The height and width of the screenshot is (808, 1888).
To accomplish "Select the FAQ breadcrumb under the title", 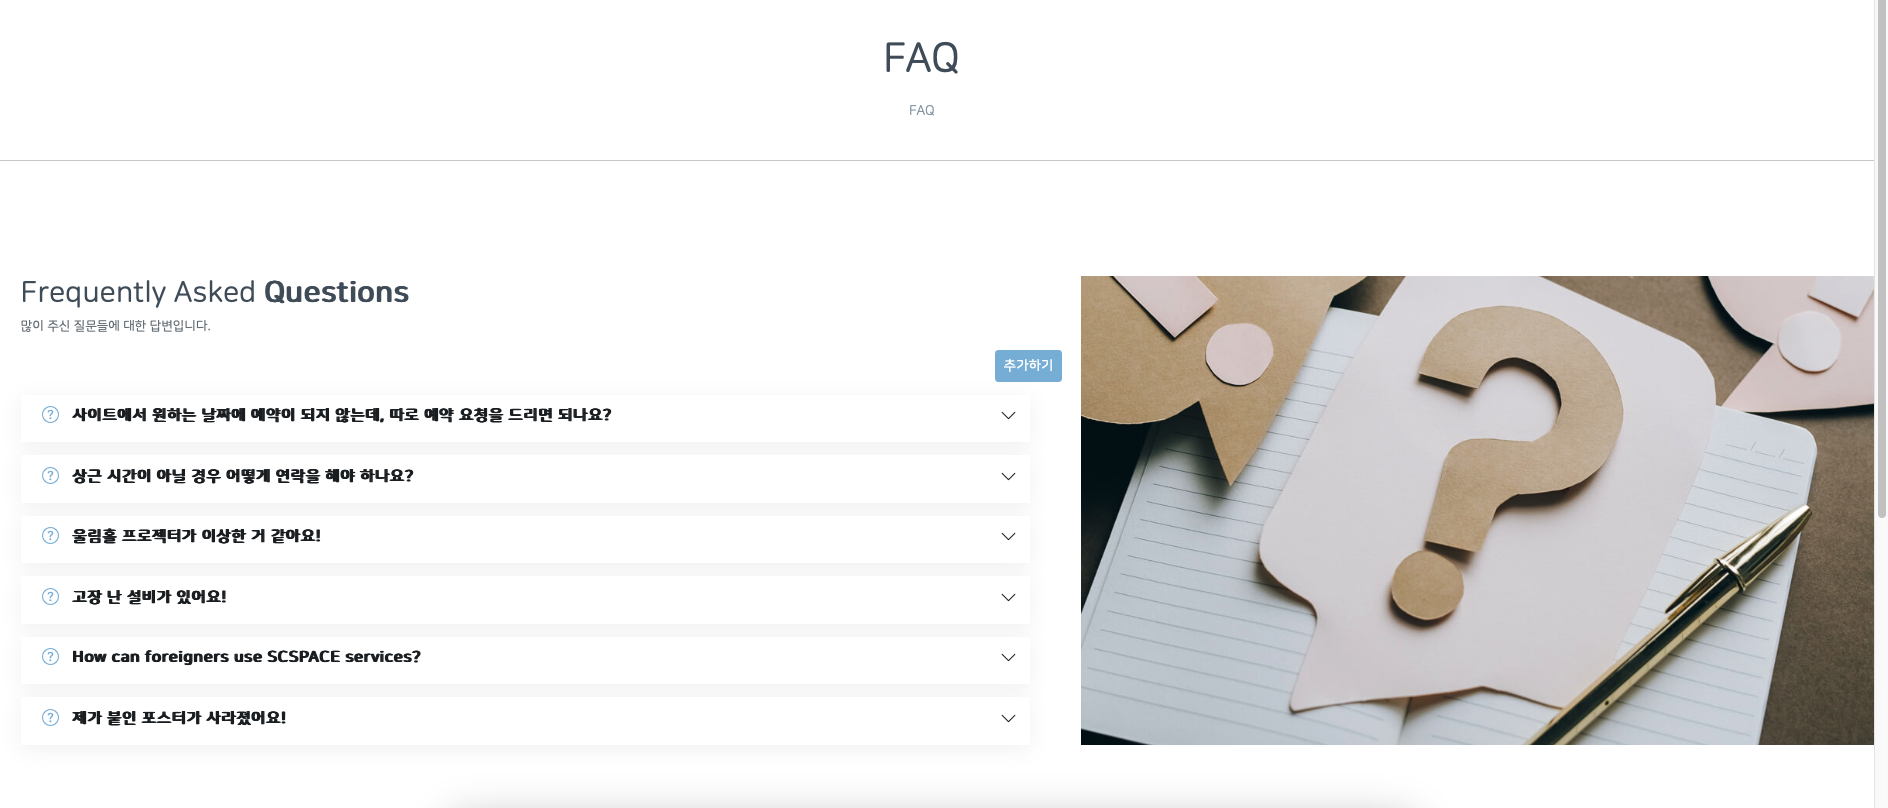I will (922, 111).
